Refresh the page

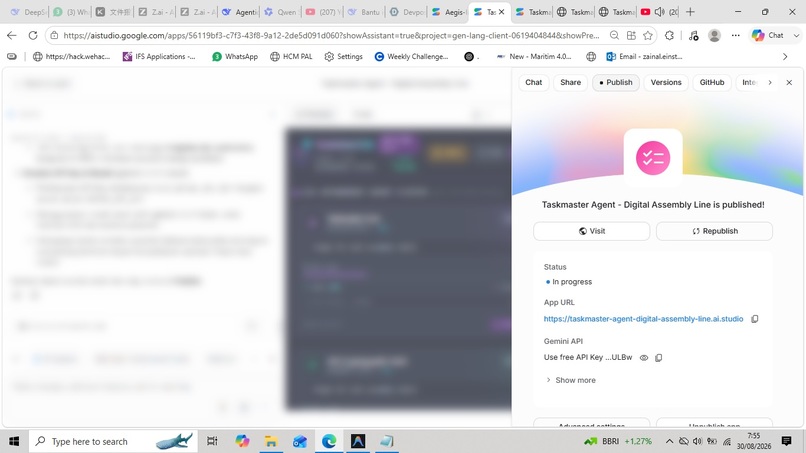tap(33, 35)
